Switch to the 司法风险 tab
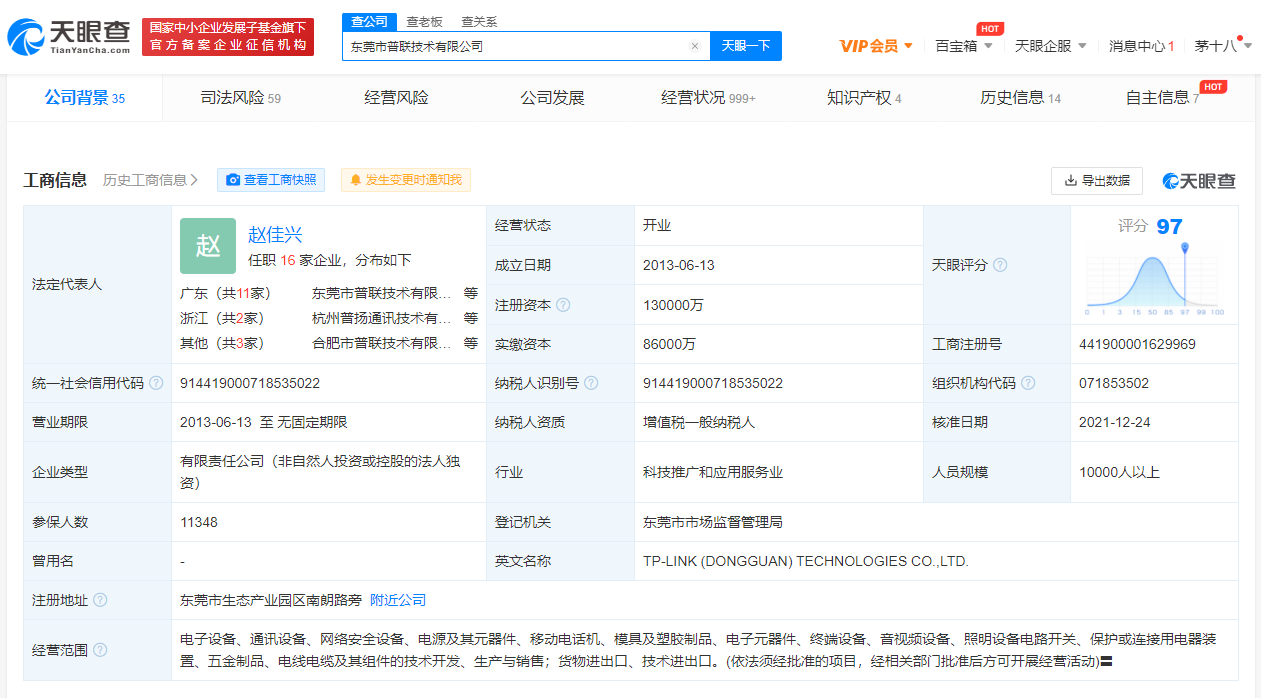 pos(240,98)
